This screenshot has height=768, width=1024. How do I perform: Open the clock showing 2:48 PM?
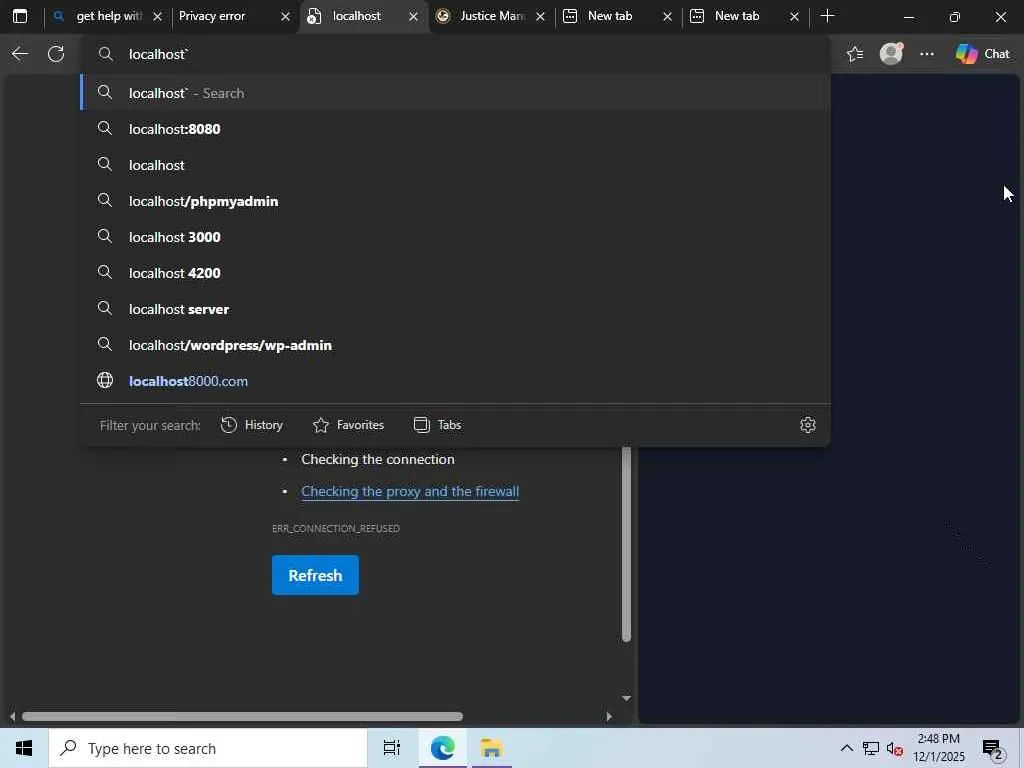(938, 748)
